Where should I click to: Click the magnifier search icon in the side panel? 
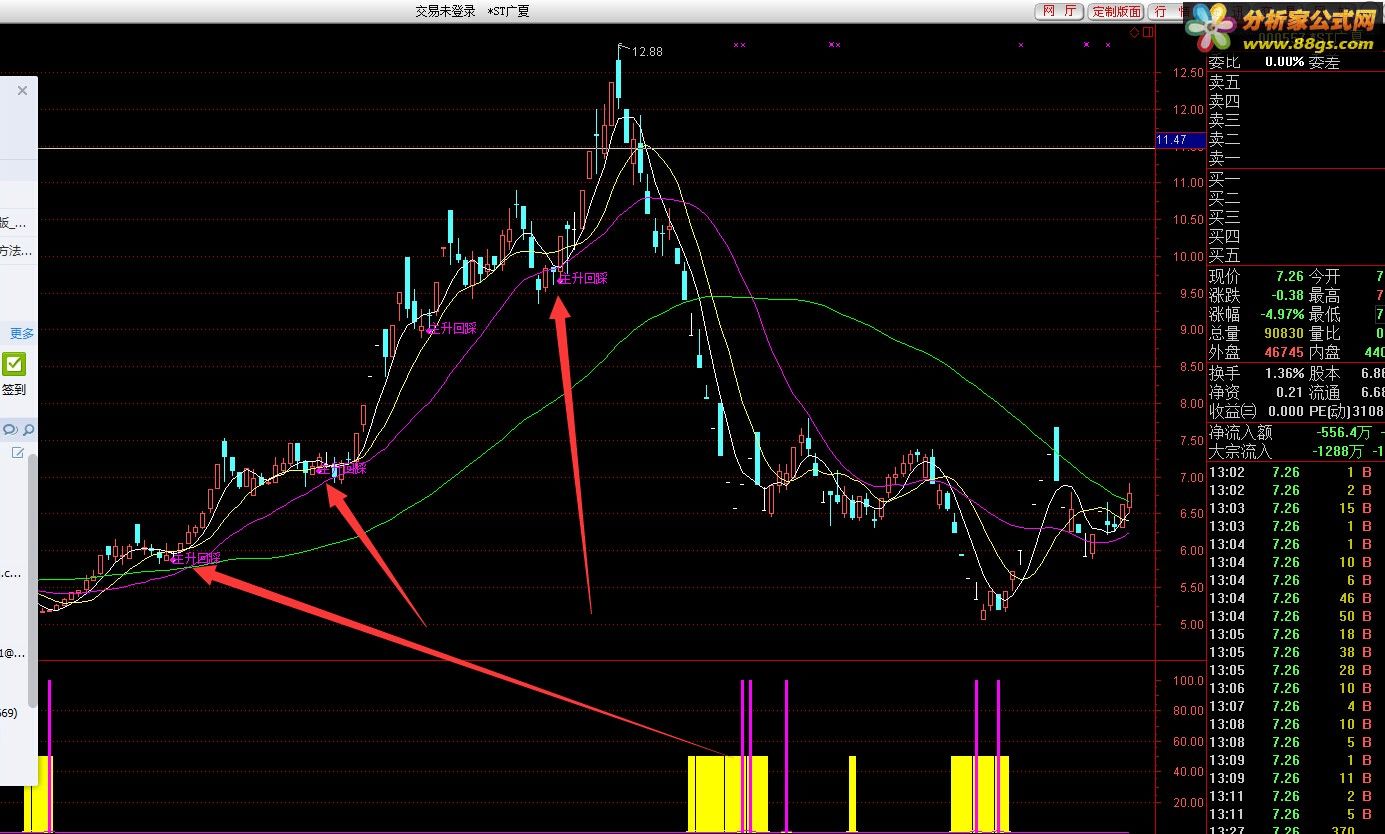tap(29, 430)
